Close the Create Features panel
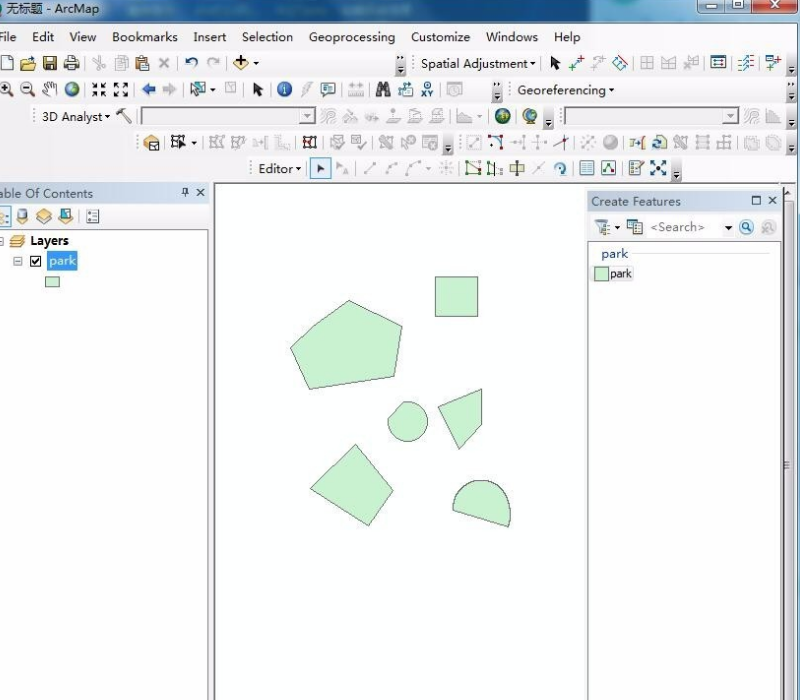Image resolution: width=800 pixels, height=700 pixels. click(772, 201)
